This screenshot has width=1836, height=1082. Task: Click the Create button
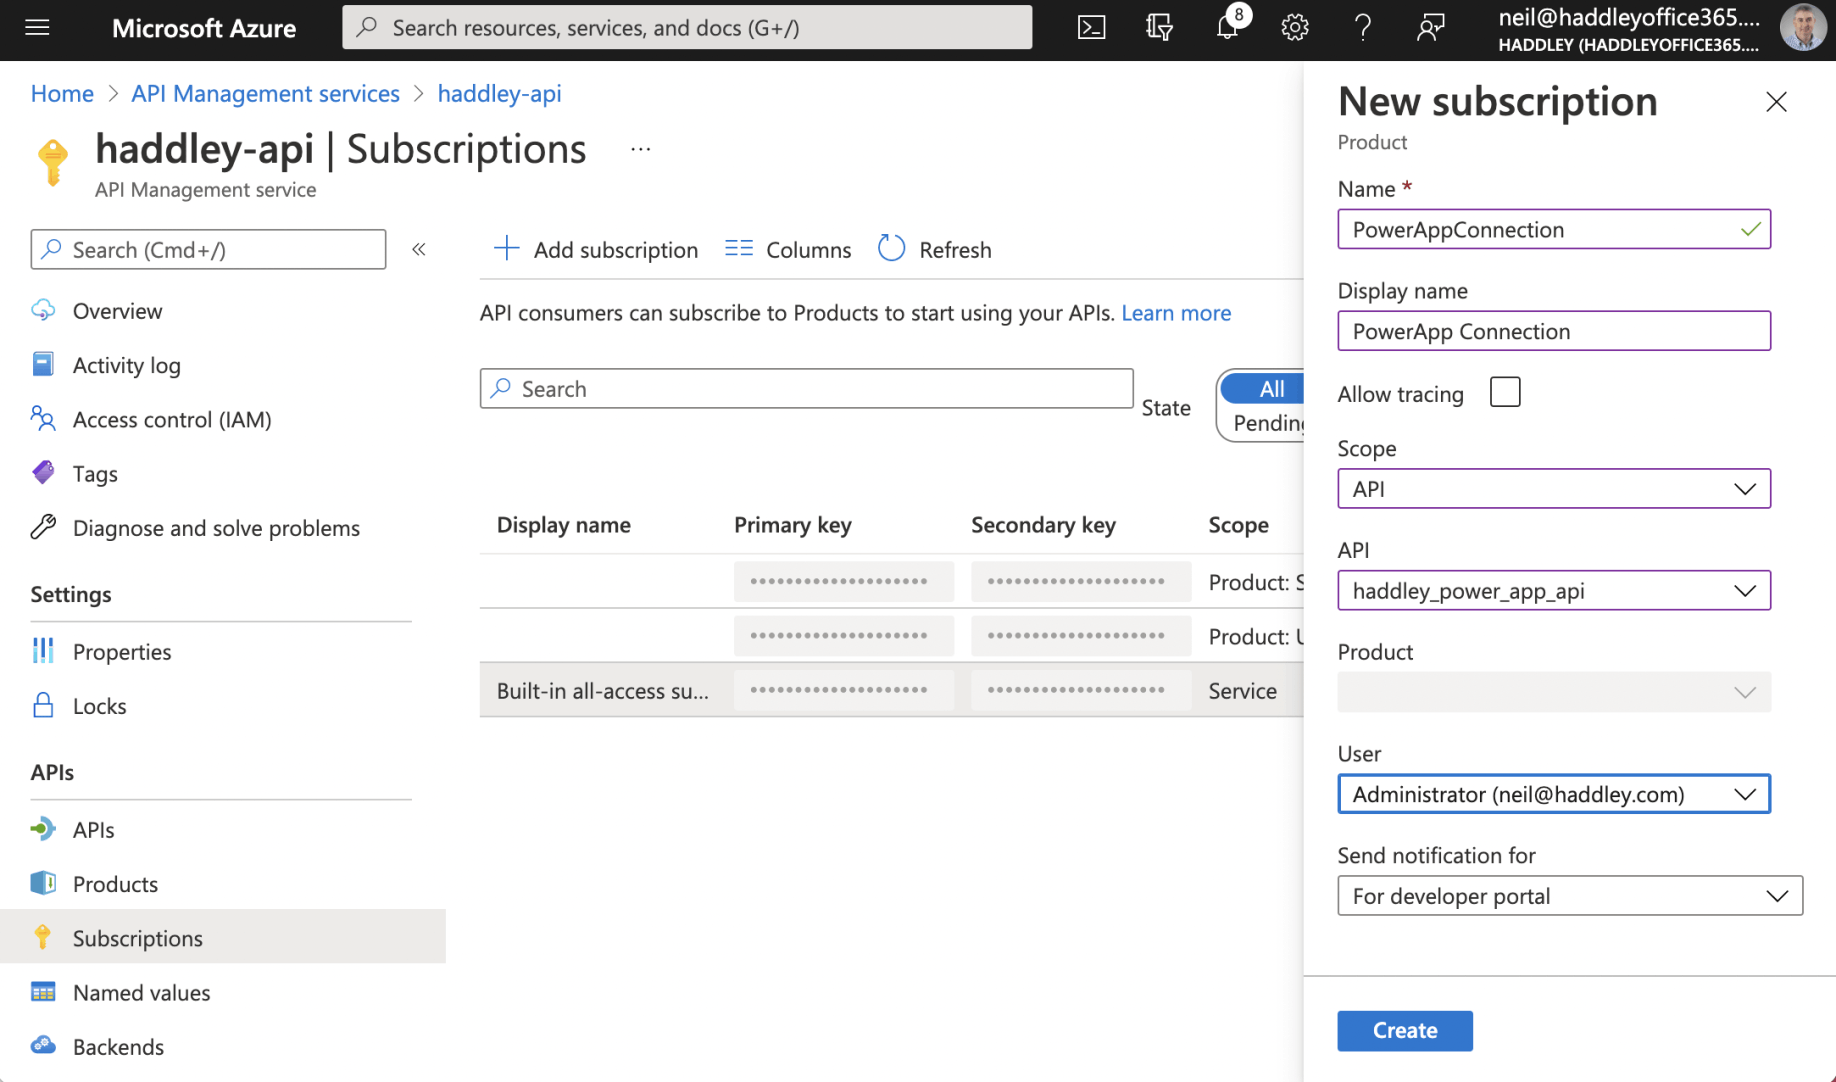point(1404,1030)
